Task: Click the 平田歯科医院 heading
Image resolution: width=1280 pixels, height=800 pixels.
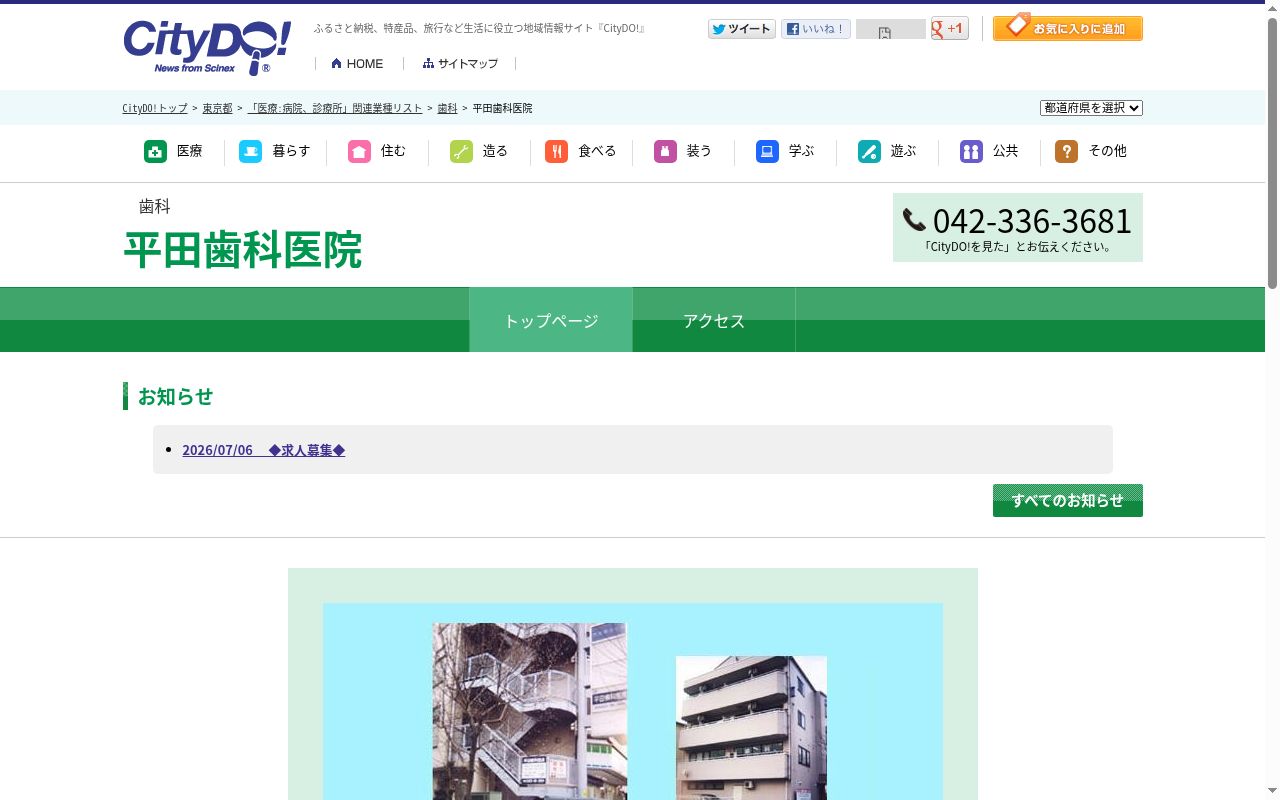Action: (x=243, y=250)
